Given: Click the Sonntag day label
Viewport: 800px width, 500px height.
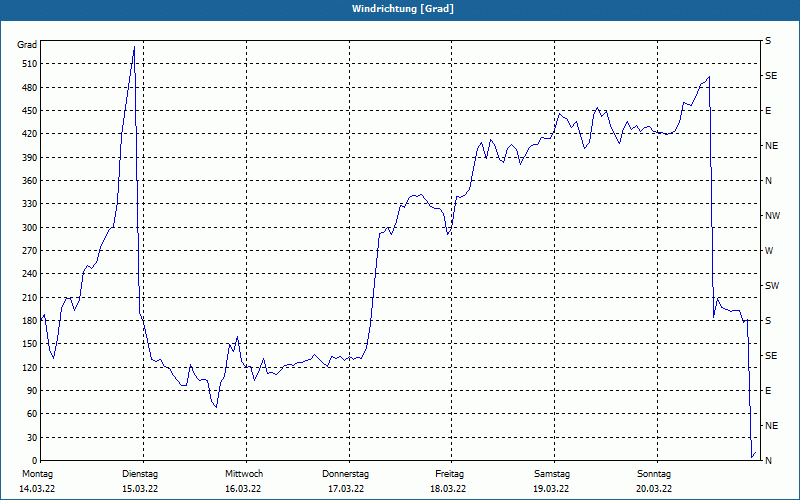Looking at the screenshot, I should tap(654, 474).
